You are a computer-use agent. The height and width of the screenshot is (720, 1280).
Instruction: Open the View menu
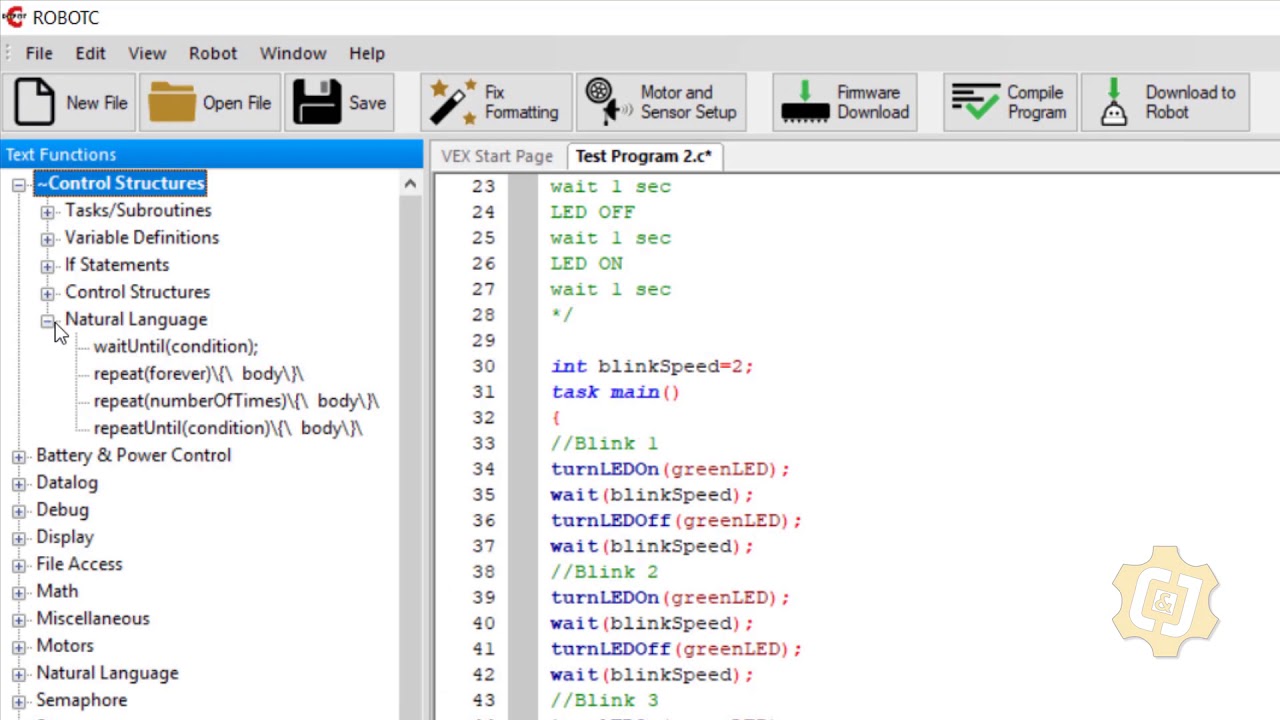[x=147, y=53]
